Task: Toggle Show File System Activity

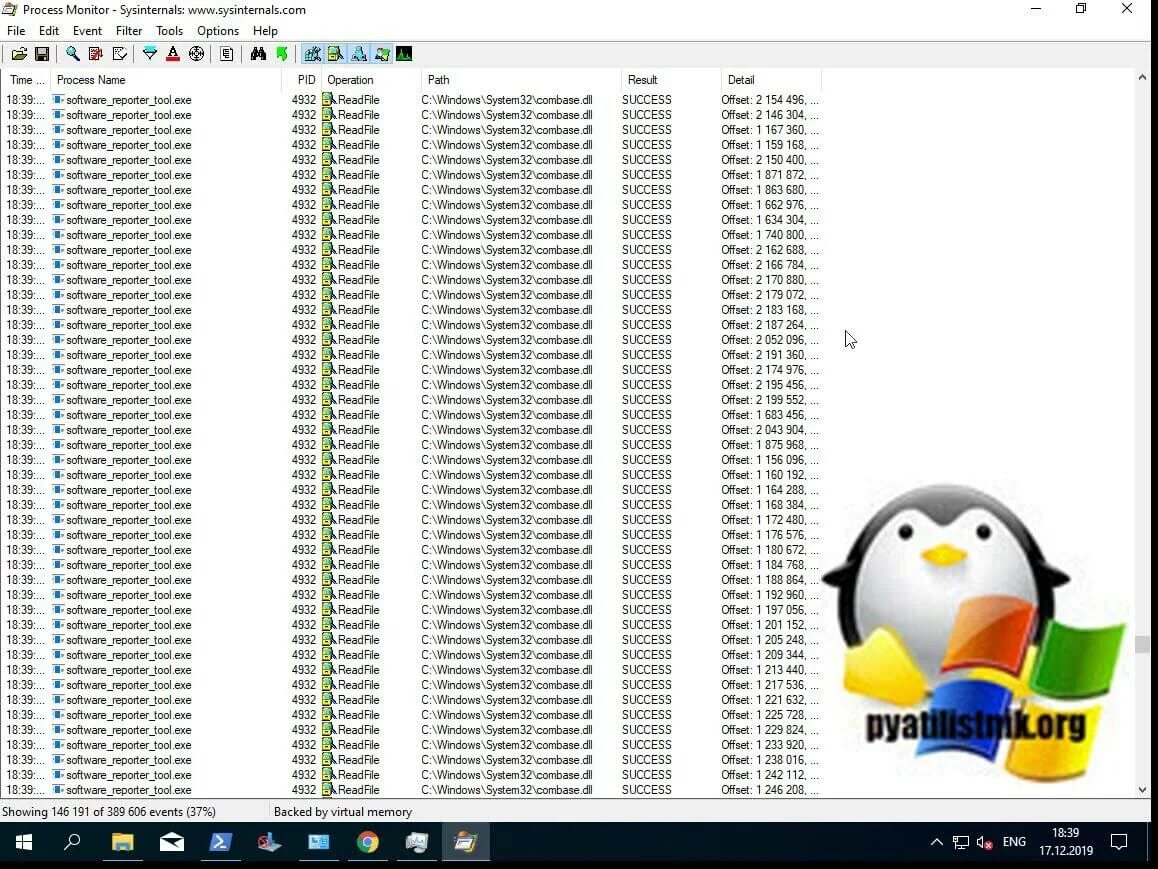Action: [336, 54]
